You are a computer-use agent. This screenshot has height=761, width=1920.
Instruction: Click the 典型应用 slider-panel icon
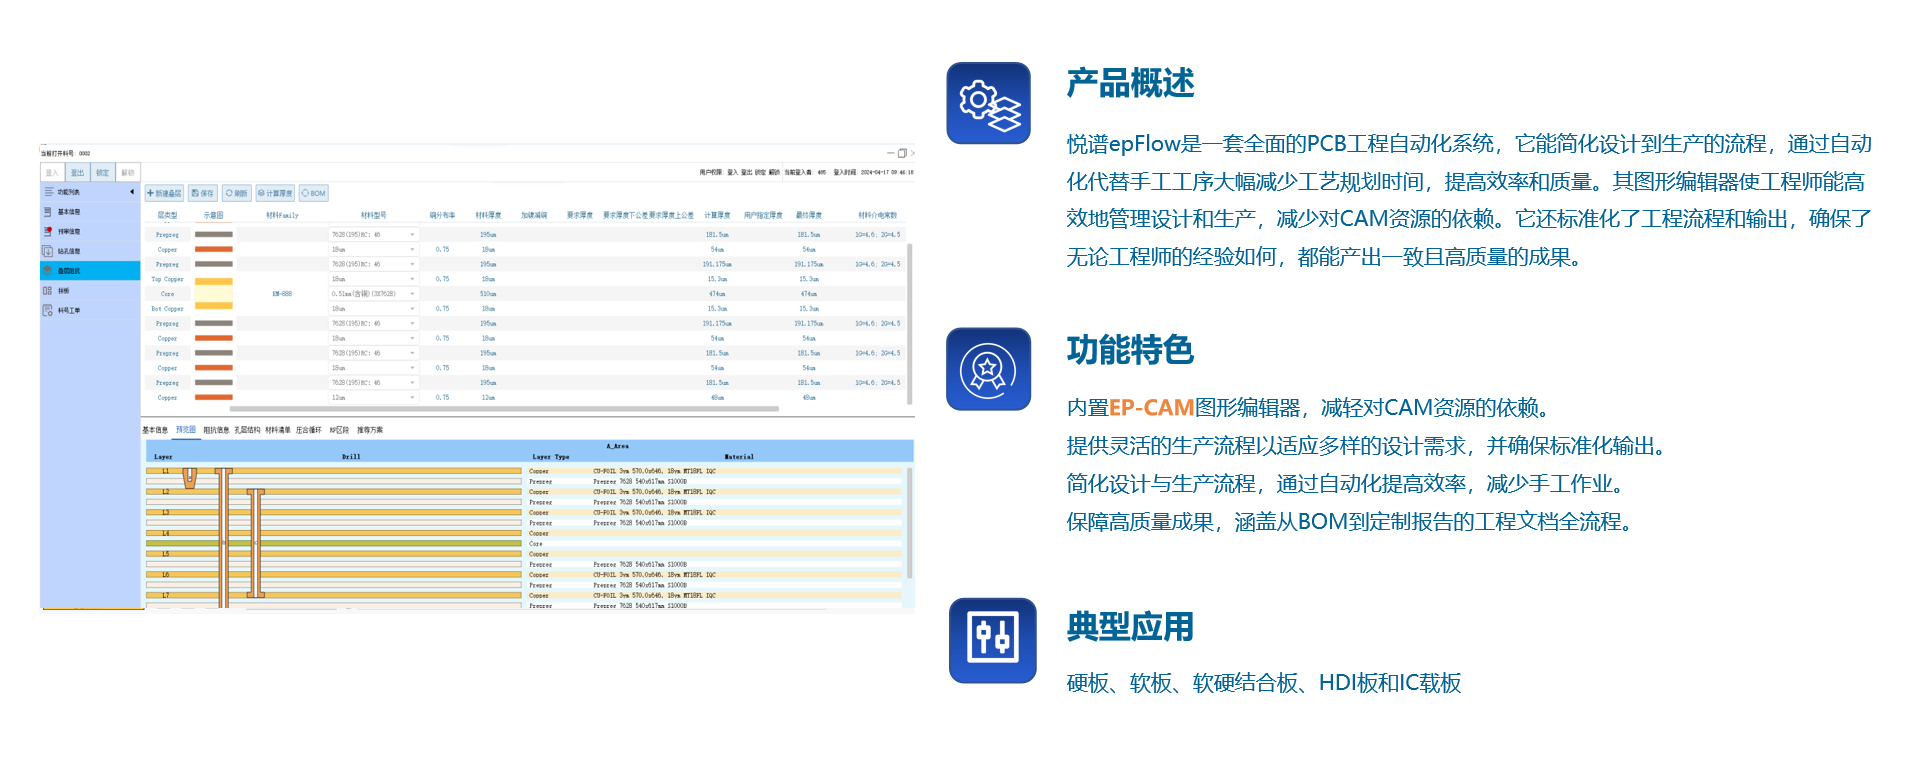click(992, 640)
